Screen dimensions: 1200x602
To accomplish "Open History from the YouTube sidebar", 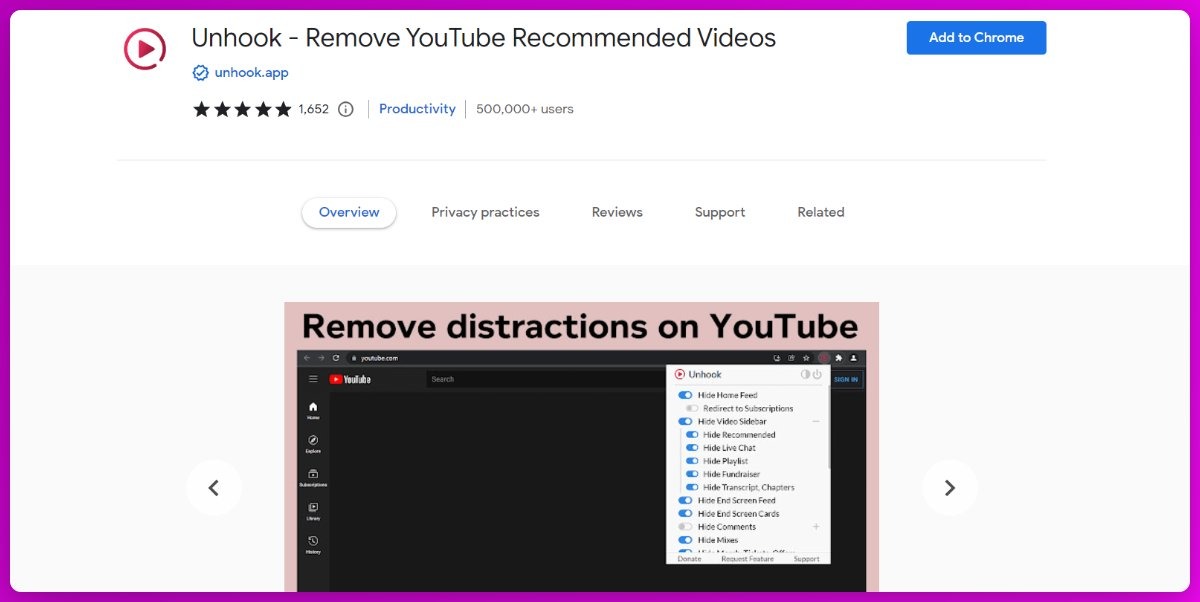I will [x=312, y=539].
